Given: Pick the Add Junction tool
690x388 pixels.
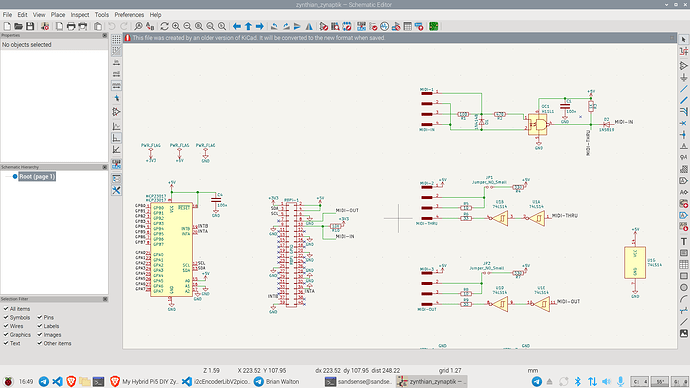Looking at the screenshot, I should [683, 135].
